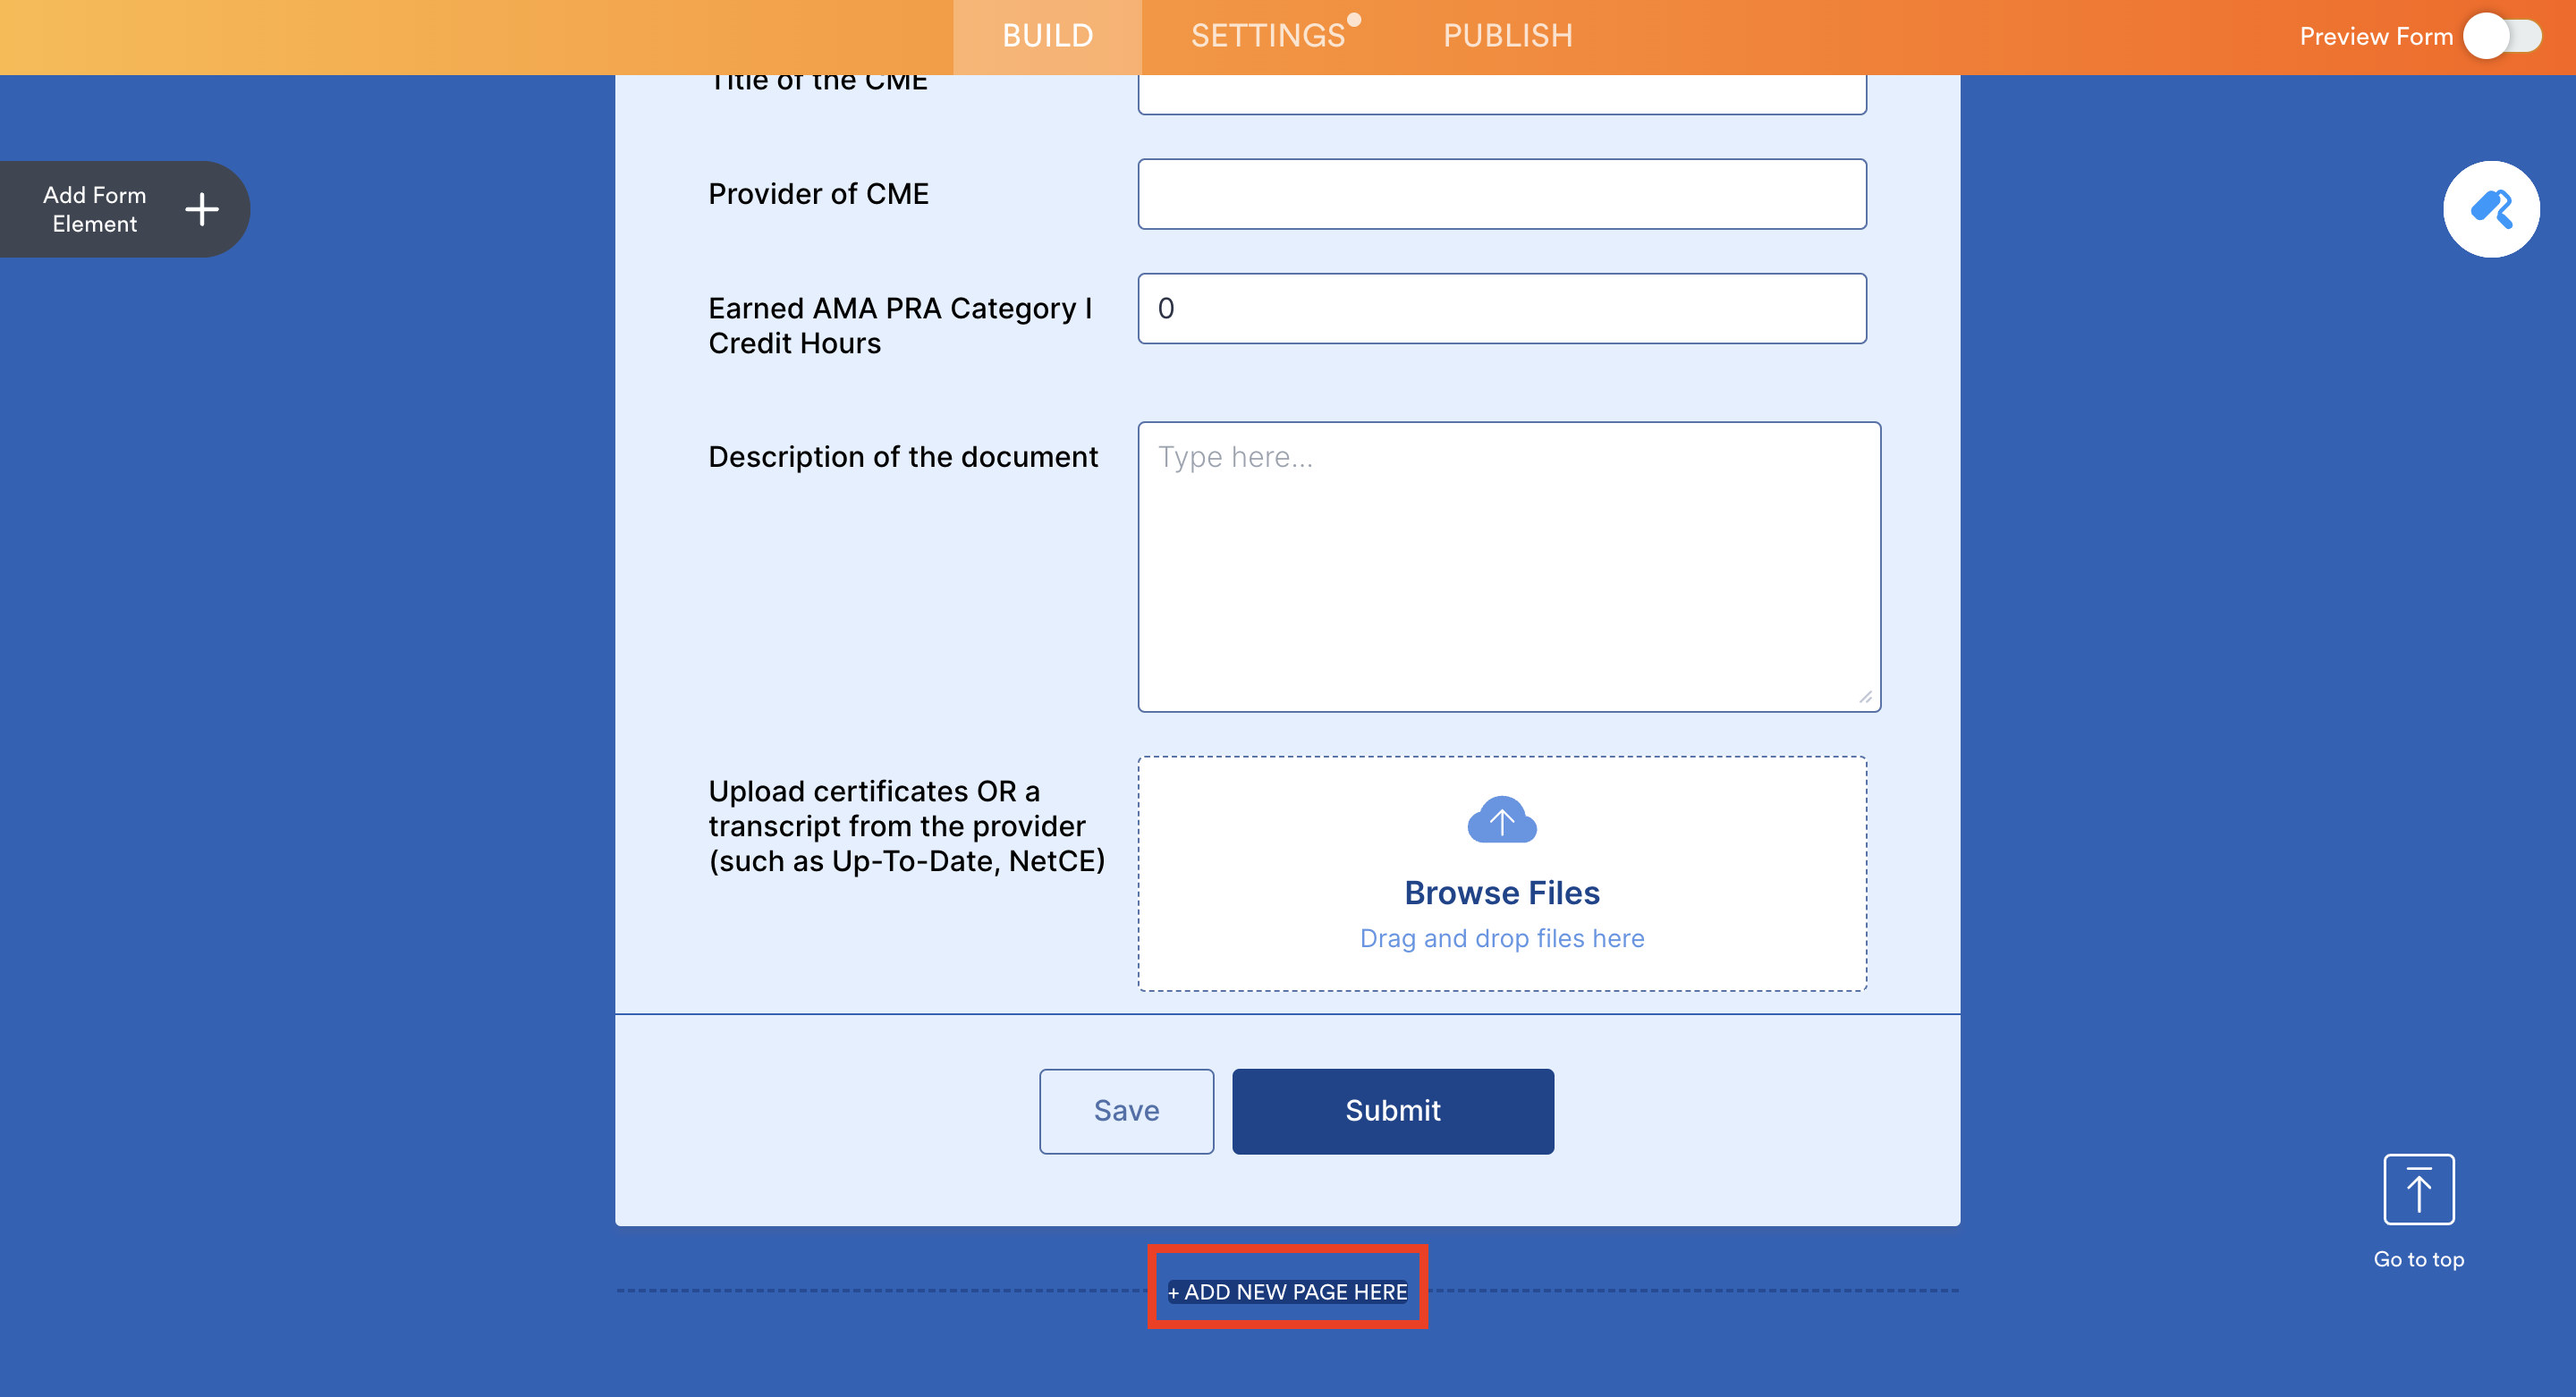Viewport: 2576px width, 1397px height.
Task: Click the 'Go to top' label
Action: point(2418,1259)
